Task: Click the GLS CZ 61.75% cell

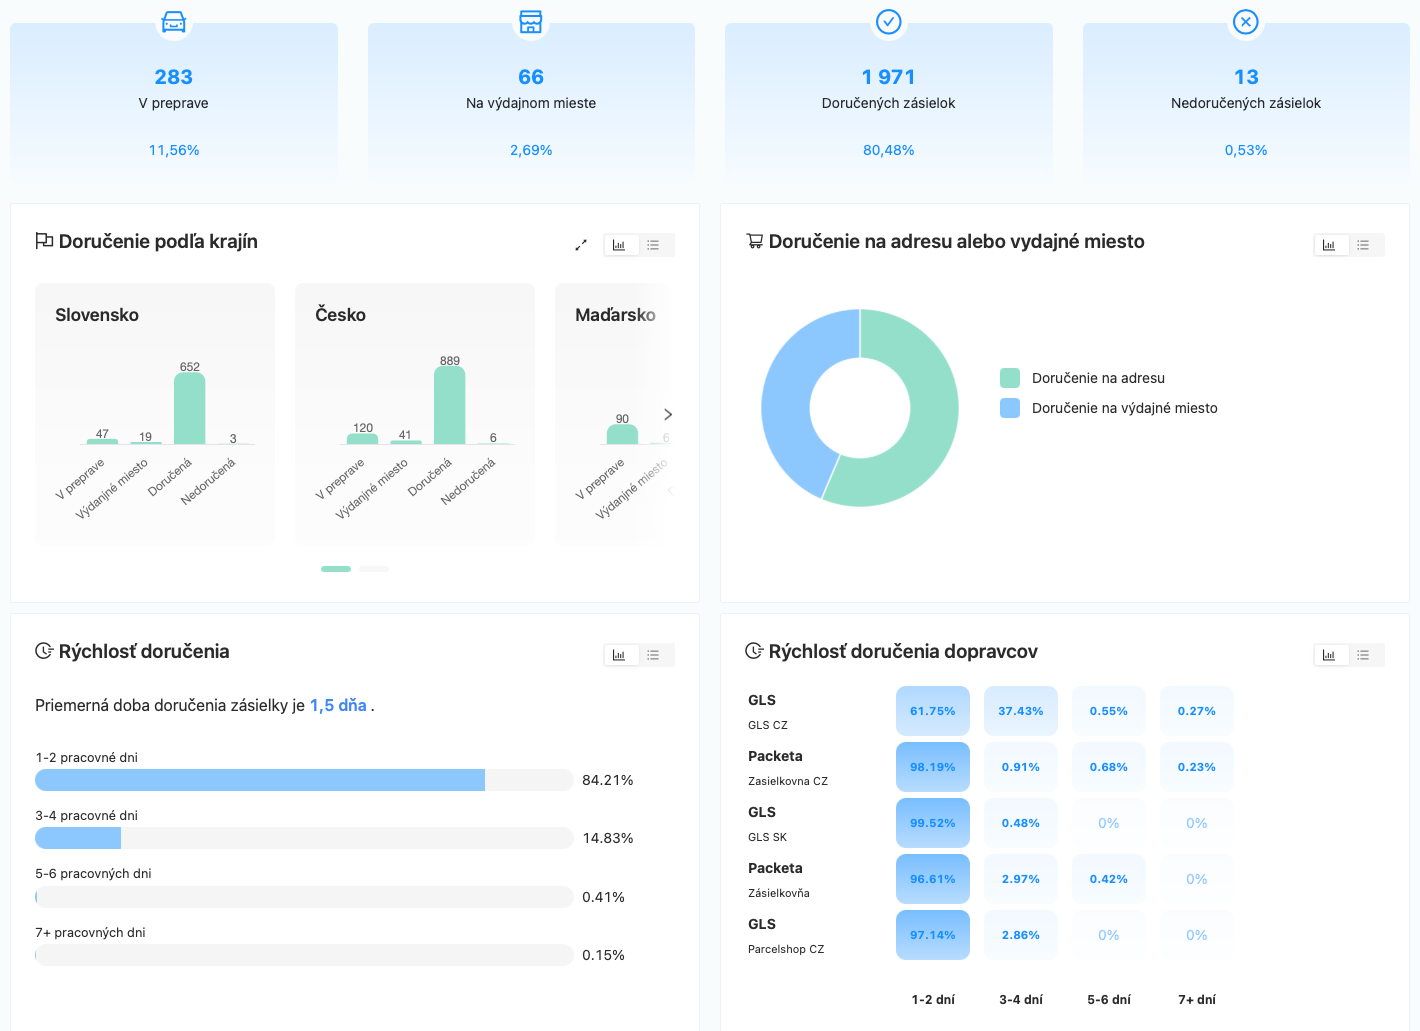Action: [933, 711]
